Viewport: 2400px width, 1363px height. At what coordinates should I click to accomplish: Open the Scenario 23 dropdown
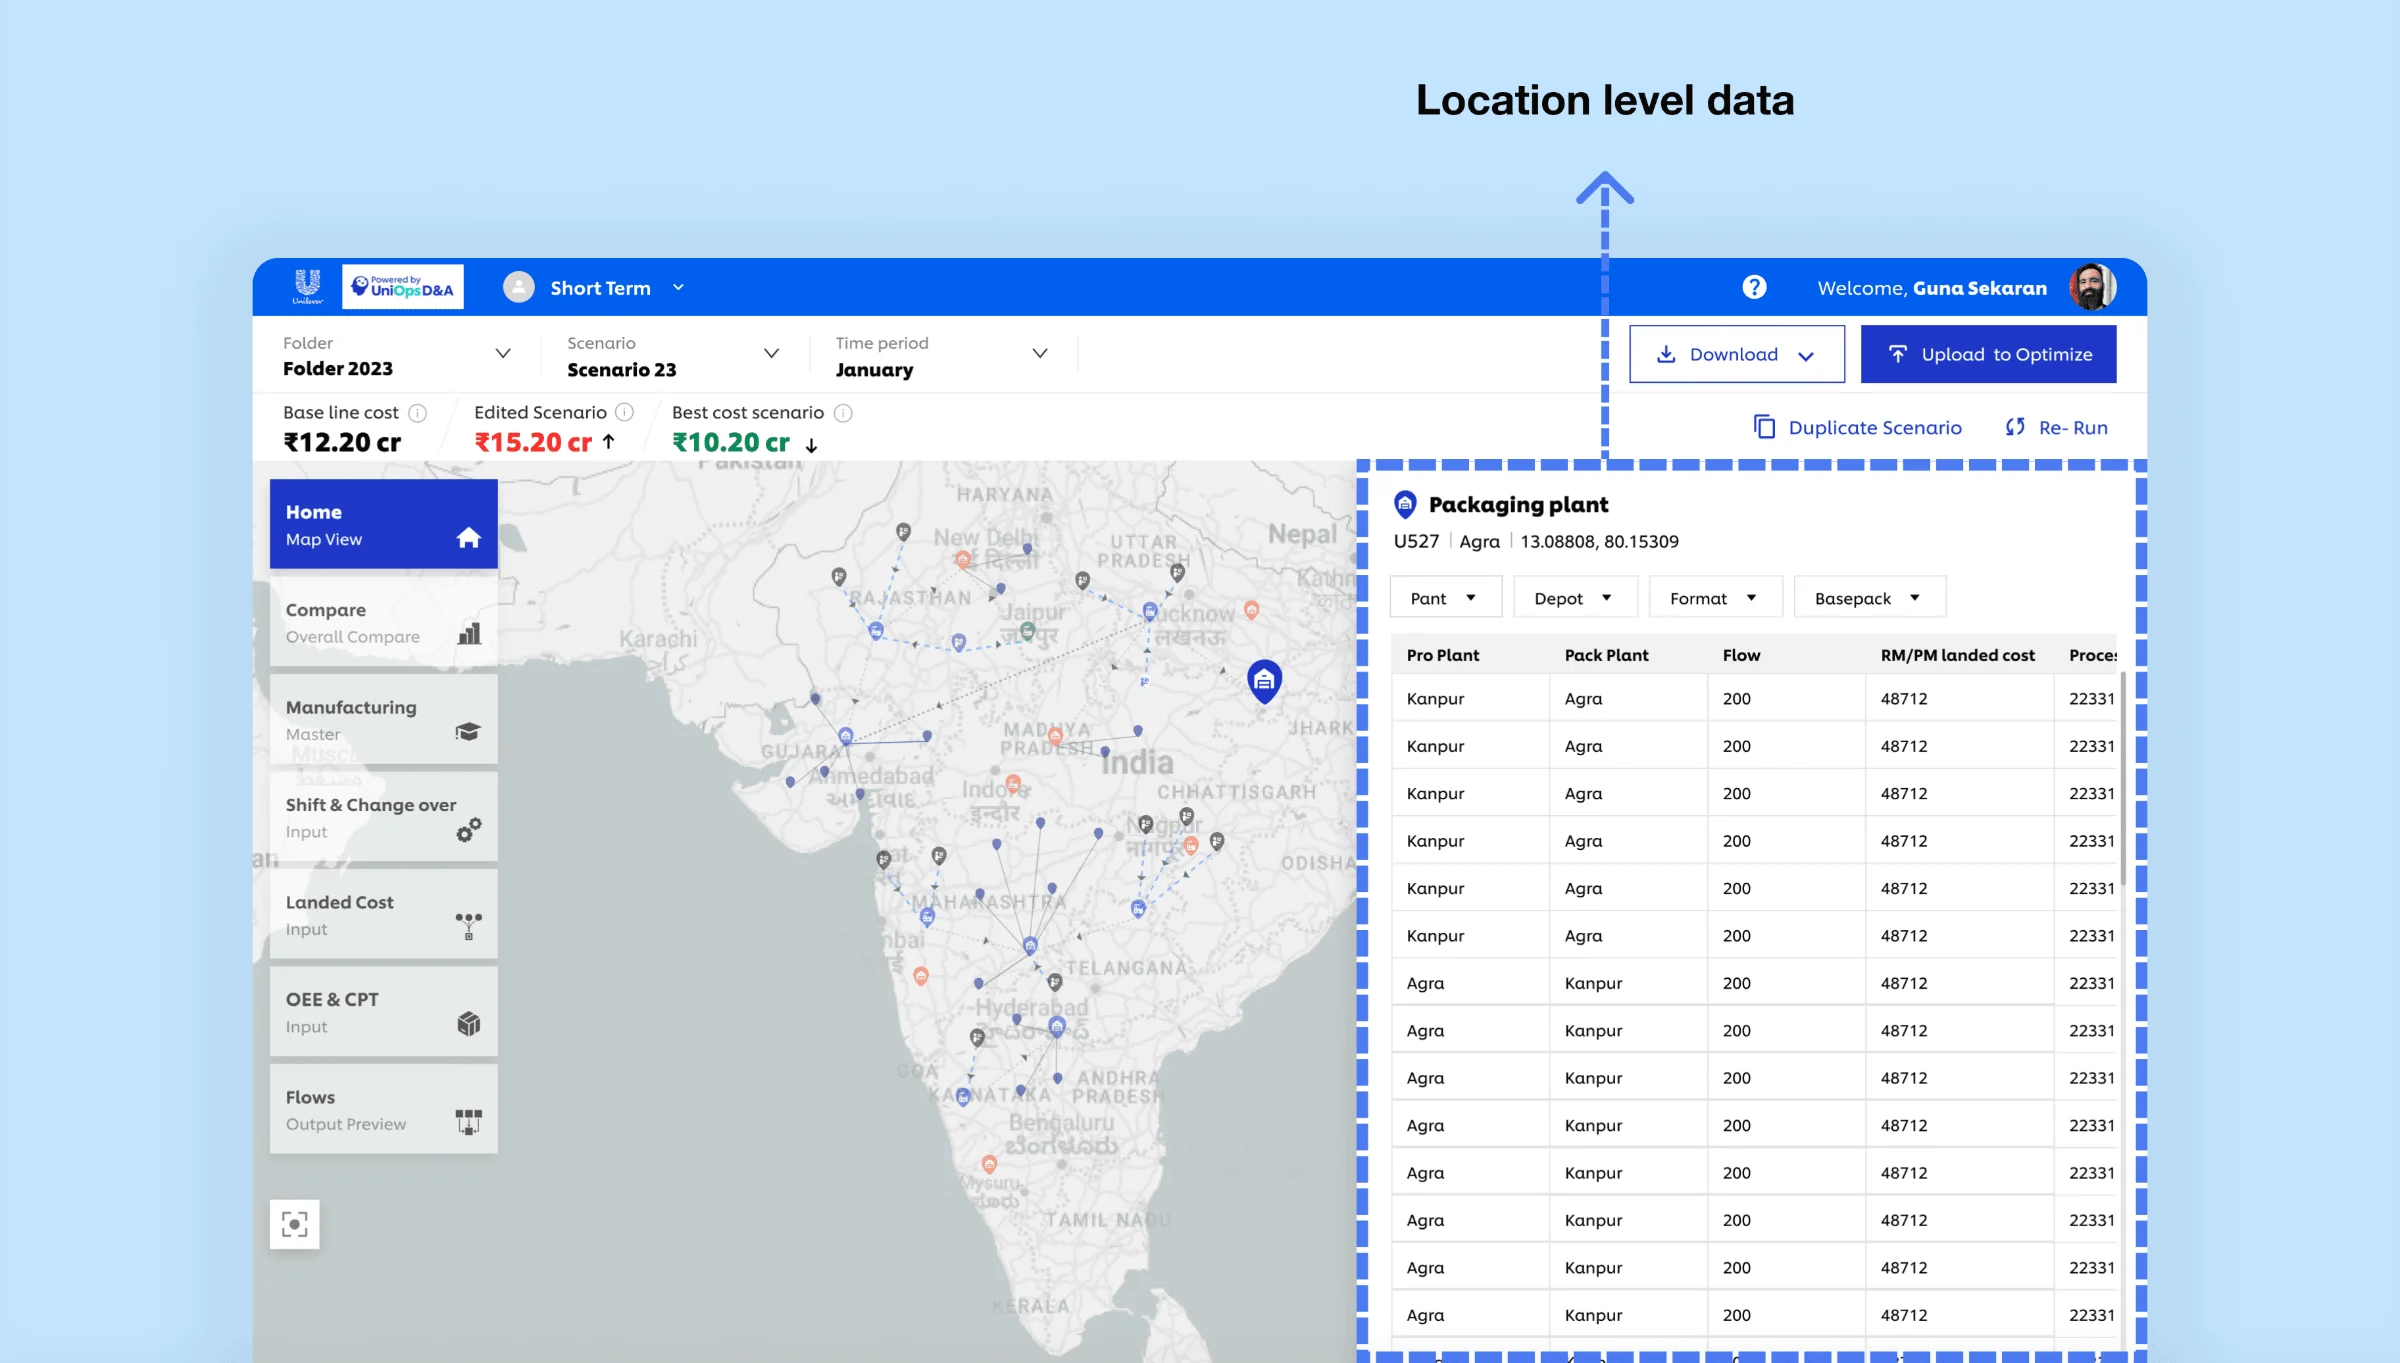771,353
